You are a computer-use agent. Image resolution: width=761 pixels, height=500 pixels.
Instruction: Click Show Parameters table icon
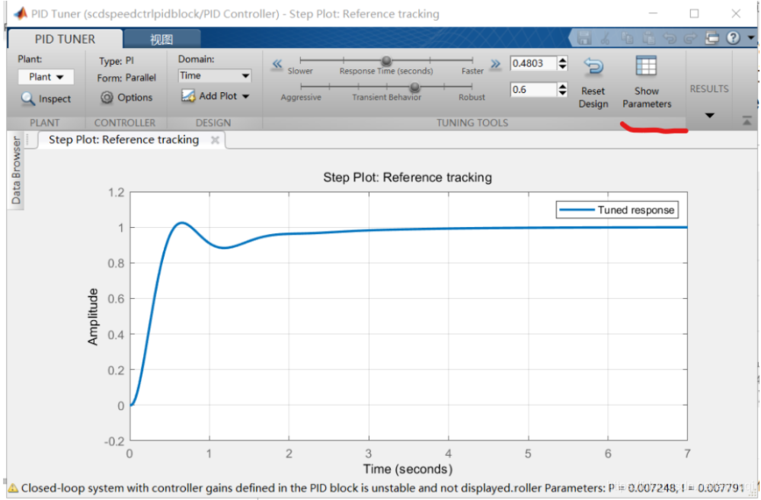(x=646, y=67)
